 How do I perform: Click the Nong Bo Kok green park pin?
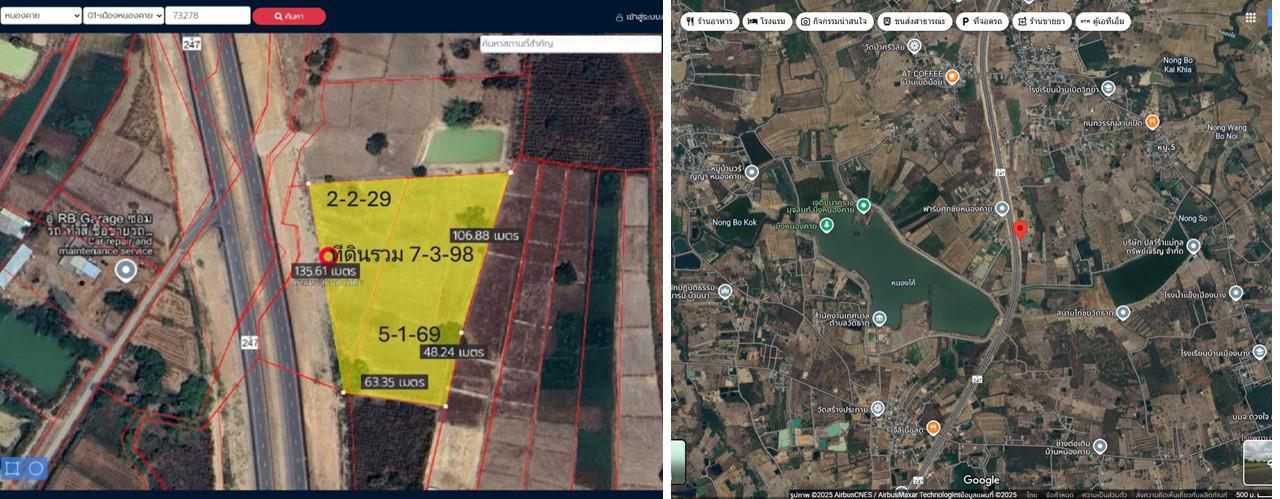[826, 224]
